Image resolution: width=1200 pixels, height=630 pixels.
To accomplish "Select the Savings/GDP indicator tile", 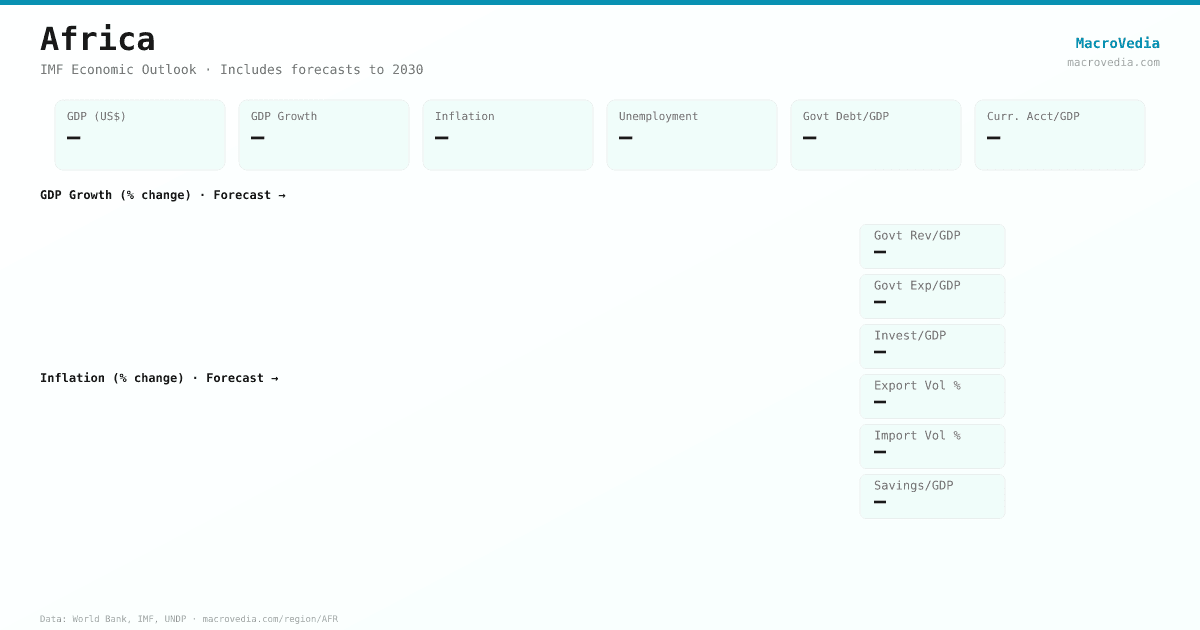I will (932, 496).
